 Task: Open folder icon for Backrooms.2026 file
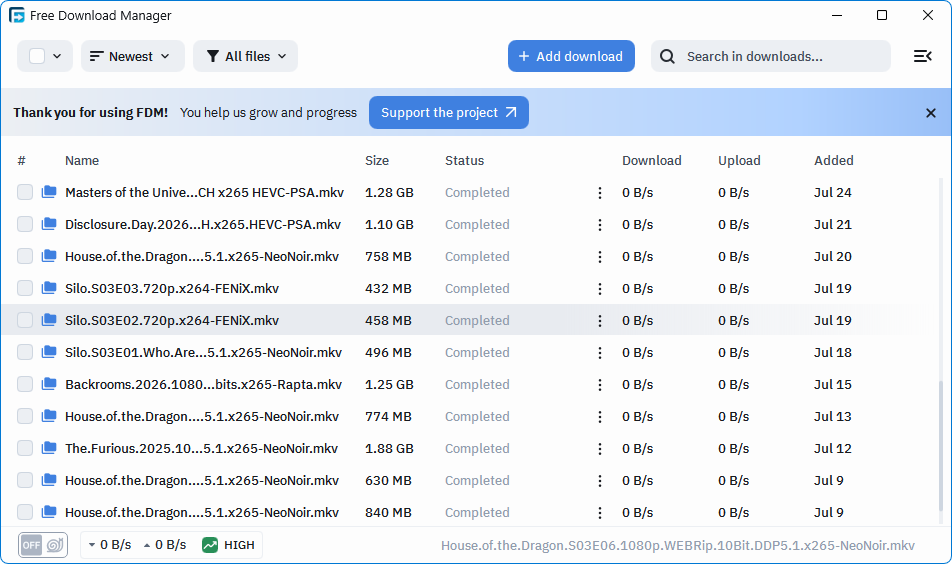(x=49, y=384)
